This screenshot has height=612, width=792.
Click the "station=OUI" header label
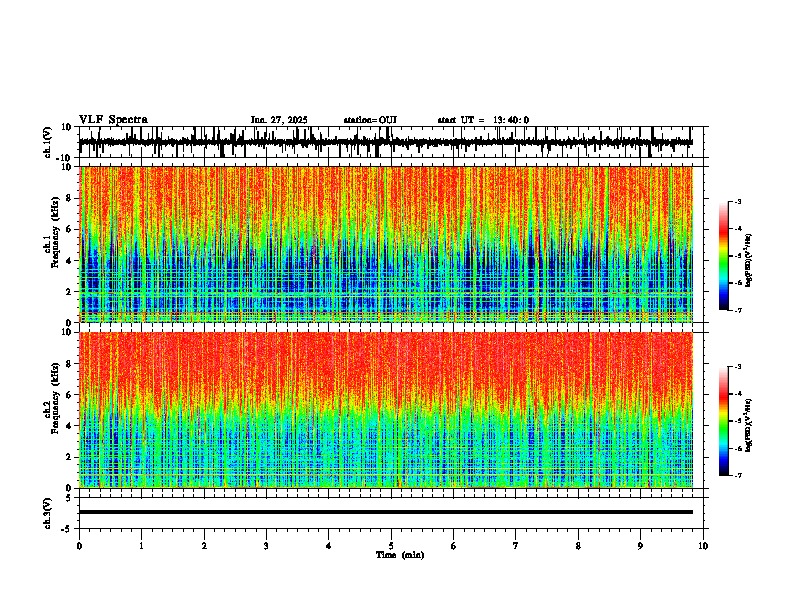pyautogui.click(x=370, y=120)
